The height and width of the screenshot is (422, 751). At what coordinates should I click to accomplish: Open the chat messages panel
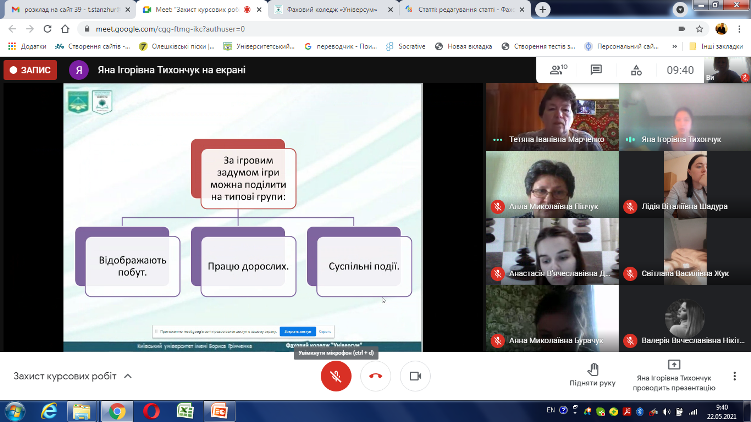[596, 70]
